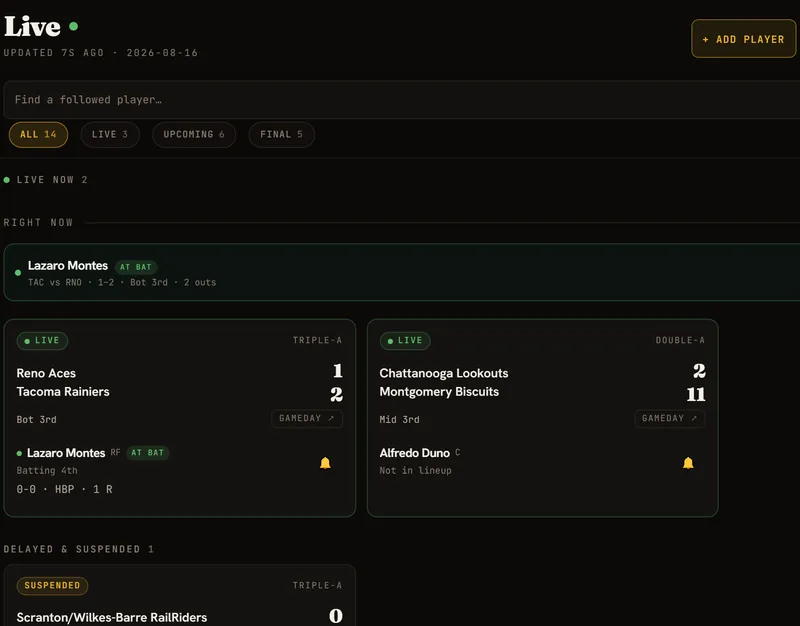Click the Scranton/Wilkes-Barre RailRiders team name

coord(112,617)
